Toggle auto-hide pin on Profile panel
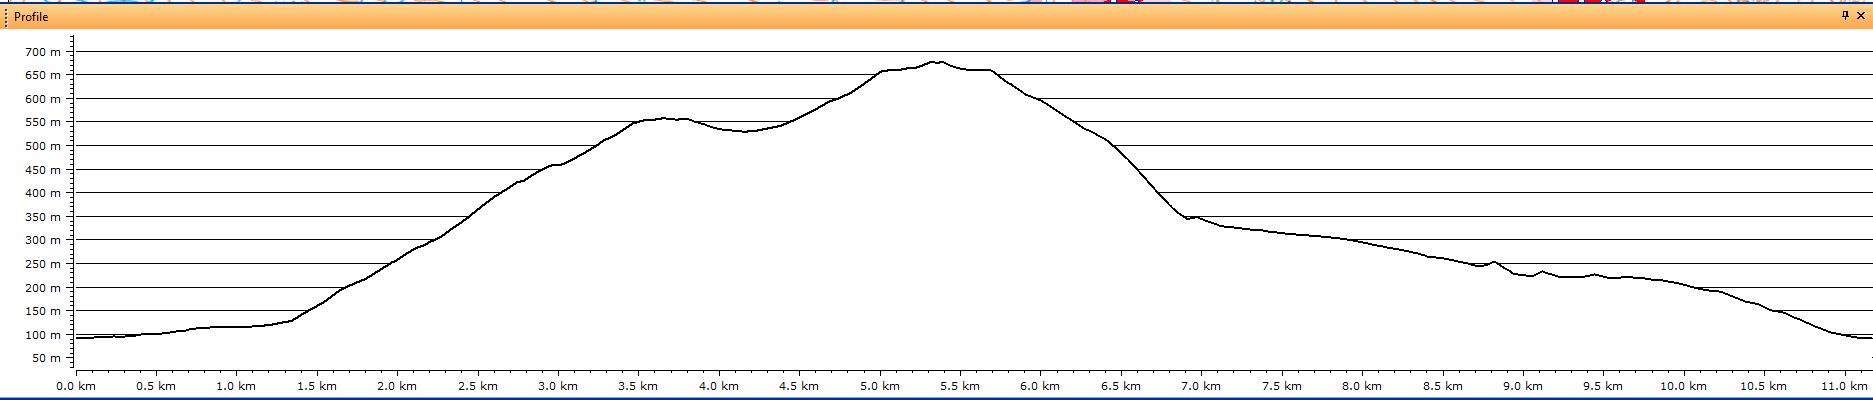 (1845, 16)
